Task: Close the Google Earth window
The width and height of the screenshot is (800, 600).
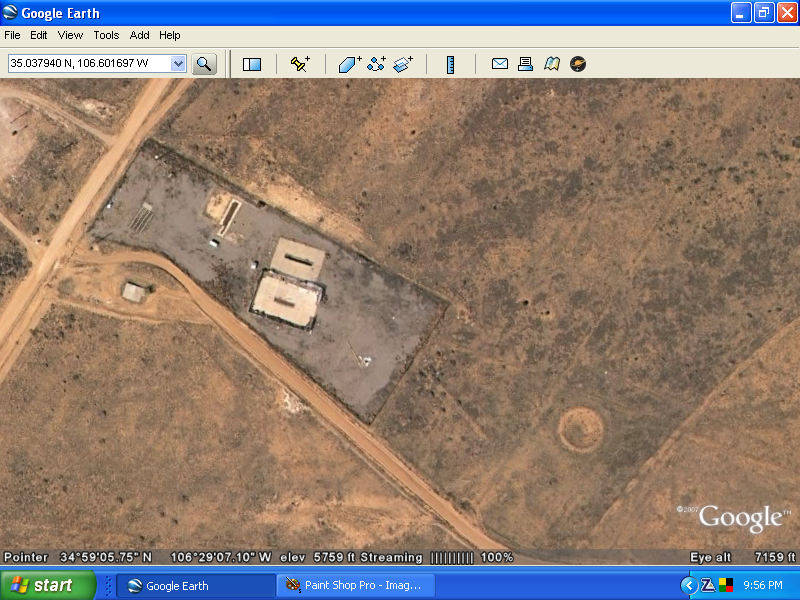Action: 787,13
